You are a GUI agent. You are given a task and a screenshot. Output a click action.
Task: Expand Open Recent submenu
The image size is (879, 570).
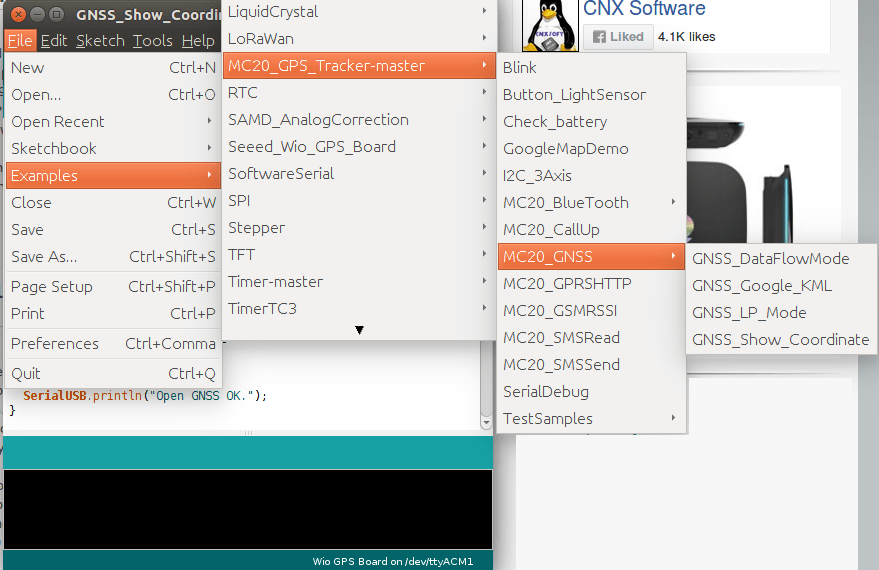(113, 122)
